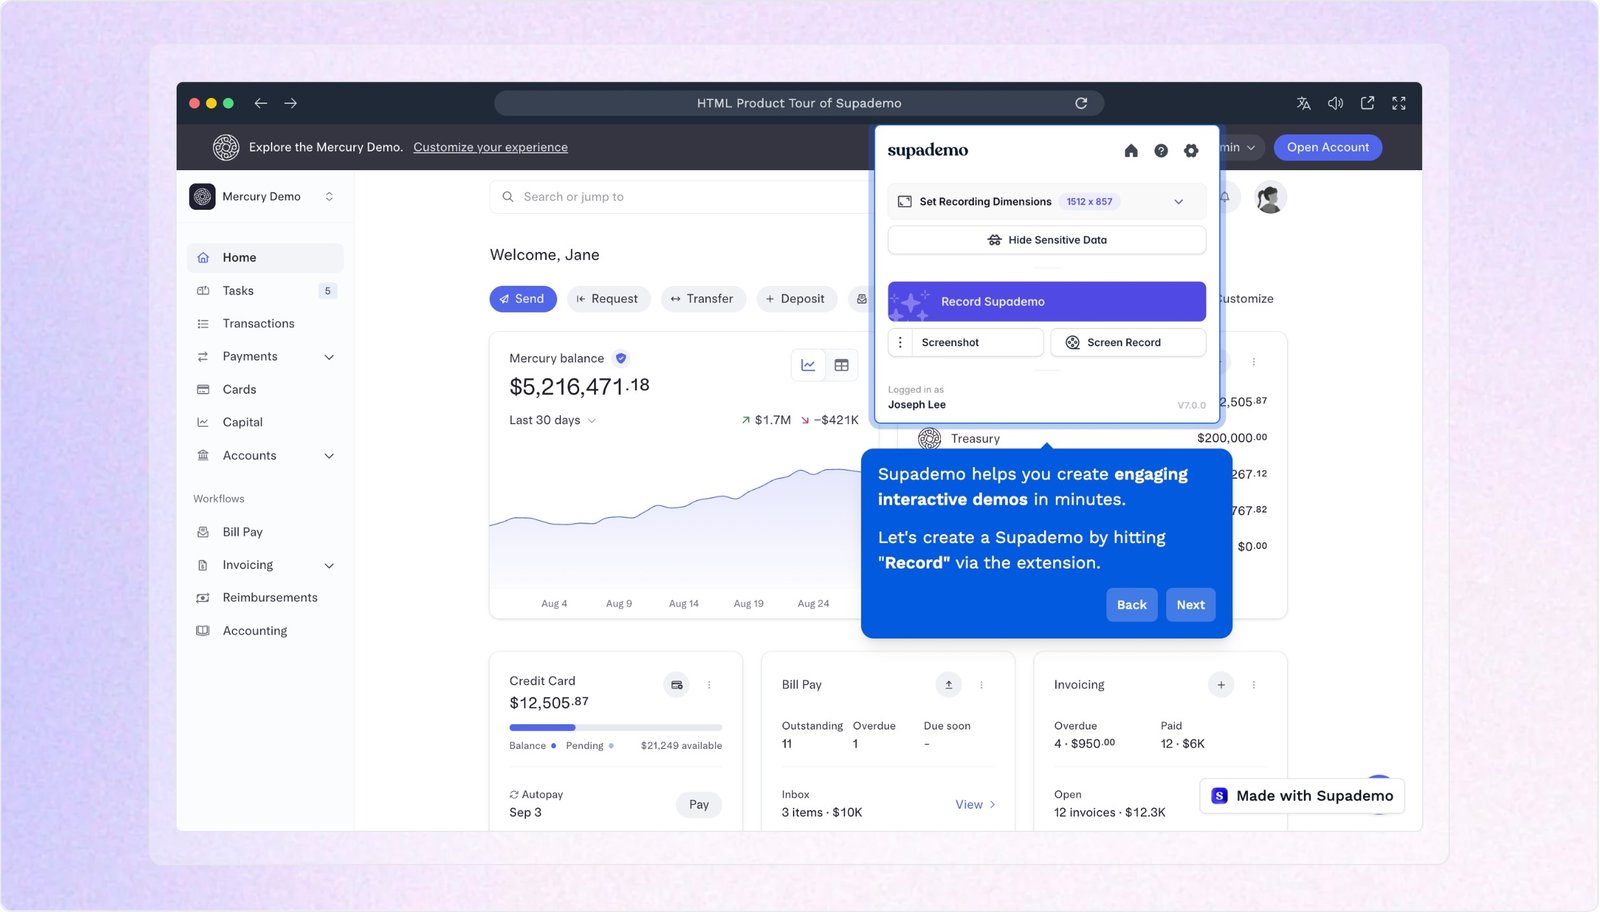Switch Mercury balance to table view
This screenshot has height=912, width=1600.
click(x=842, y=365)
